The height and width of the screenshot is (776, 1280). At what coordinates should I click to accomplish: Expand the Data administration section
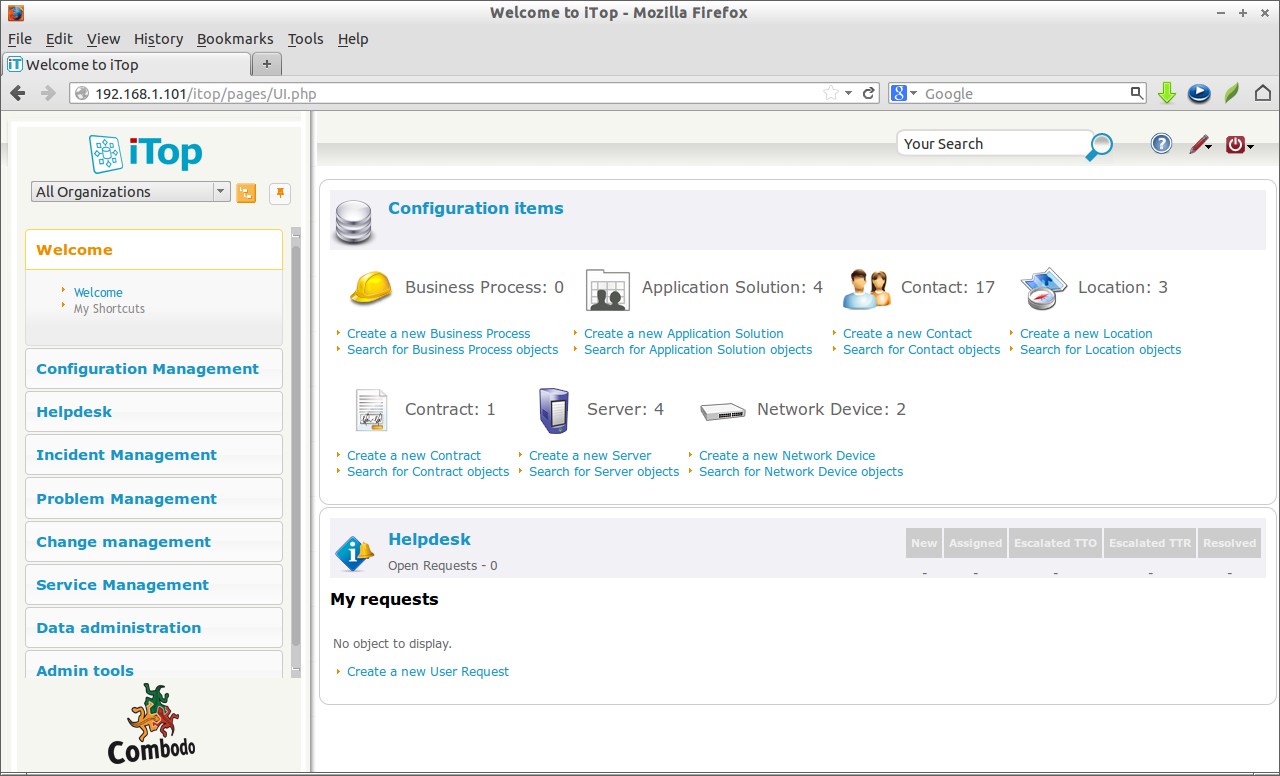(x=154, y=628)
